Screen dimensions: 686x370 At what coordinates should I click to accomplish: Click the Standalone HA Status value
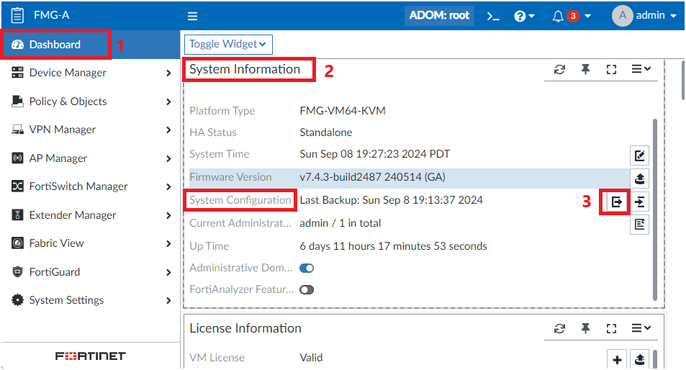(326, 133)
